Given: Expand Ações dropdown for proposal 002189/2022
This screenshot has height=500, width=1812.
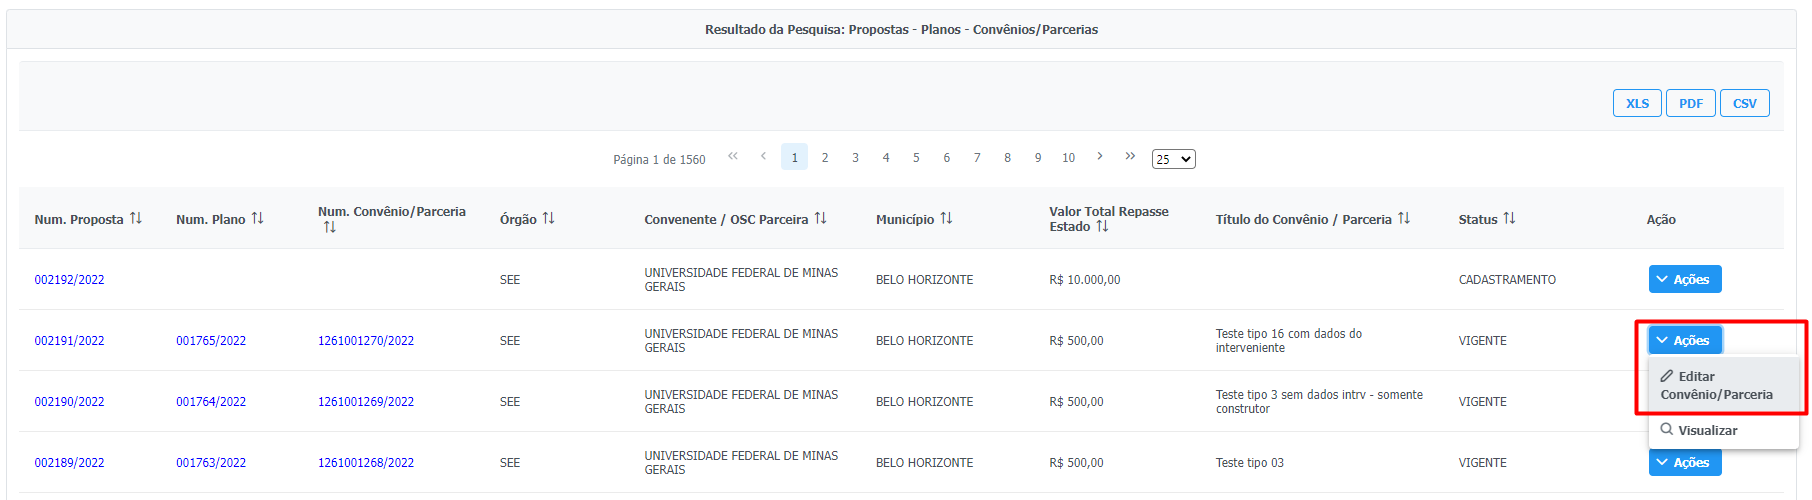Looking at the screenshot, I should click(x=1684, y=463).
